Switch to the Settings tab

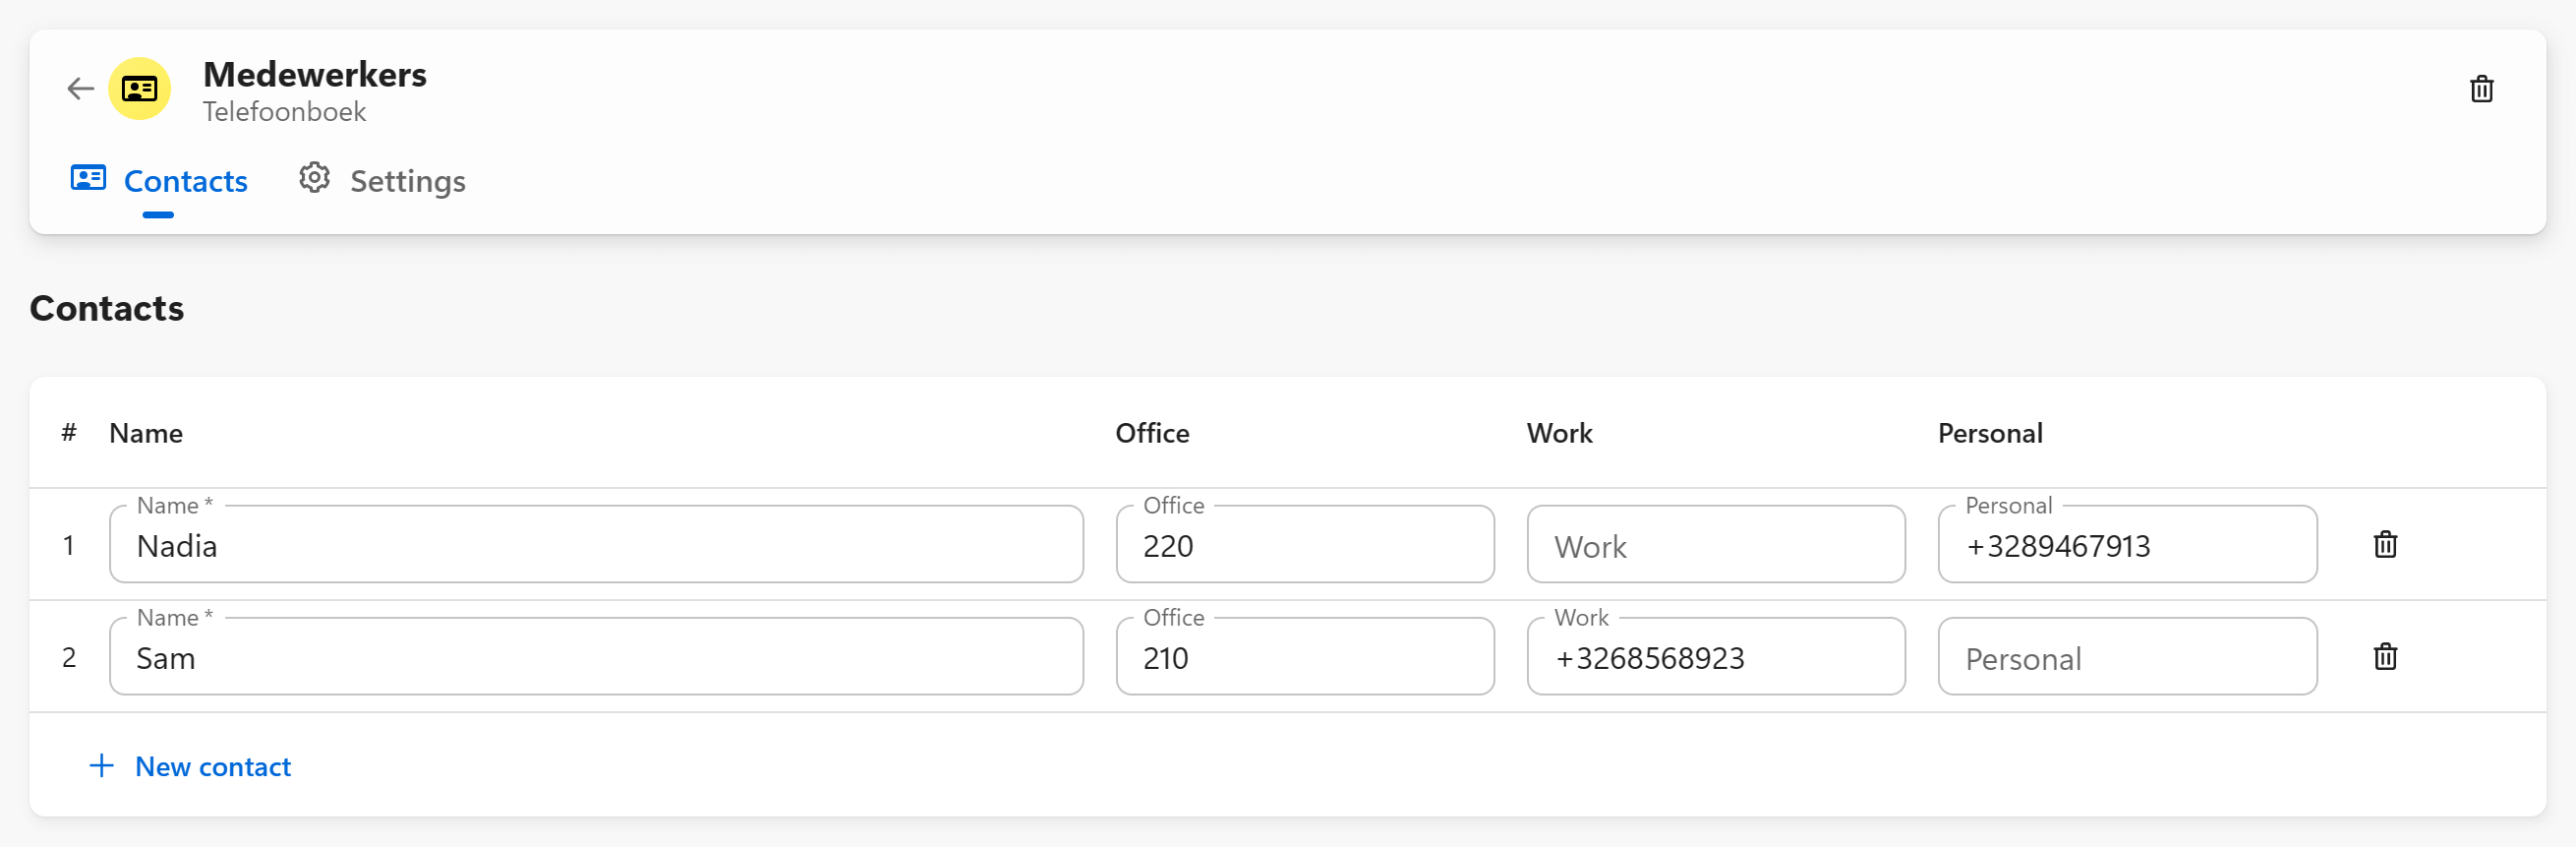(x=406, y=181)
